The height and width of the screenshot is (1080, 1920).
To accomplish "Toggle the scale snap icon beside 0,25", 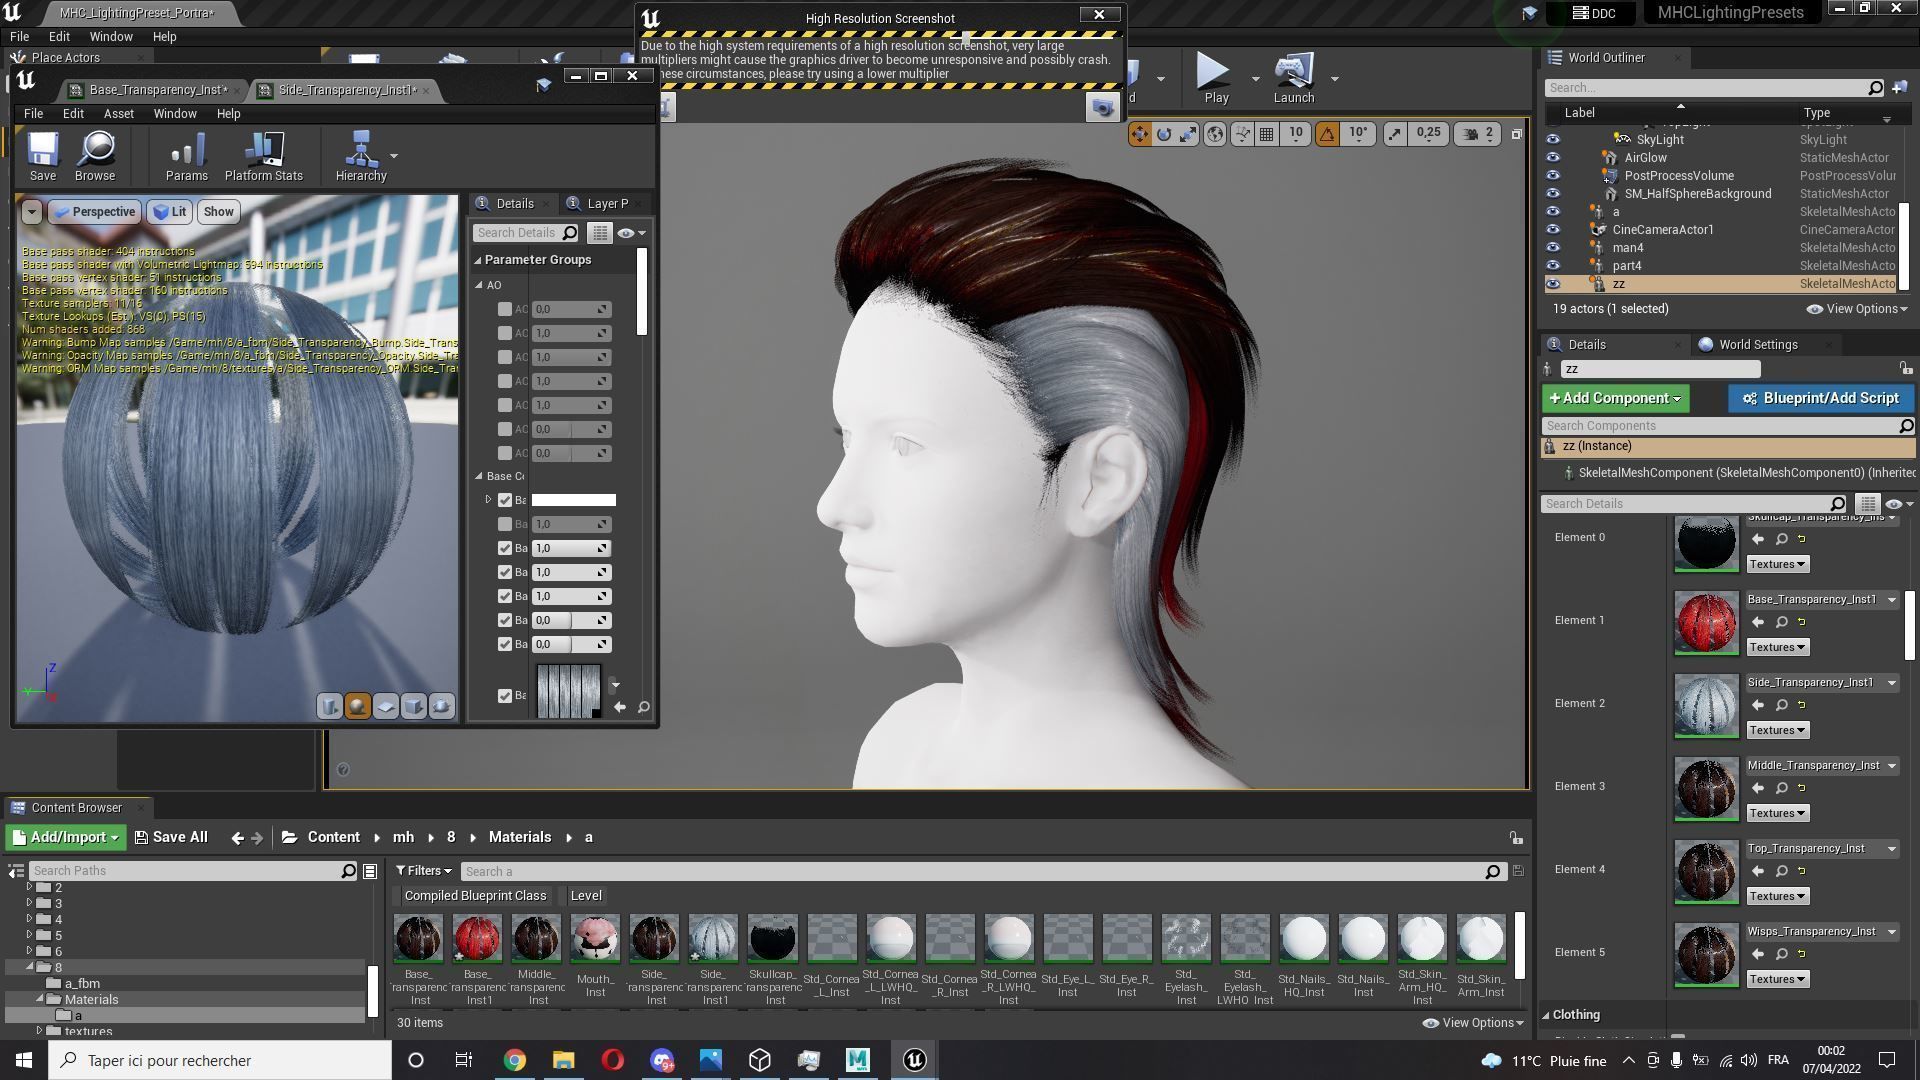I will coord(1395,133).
